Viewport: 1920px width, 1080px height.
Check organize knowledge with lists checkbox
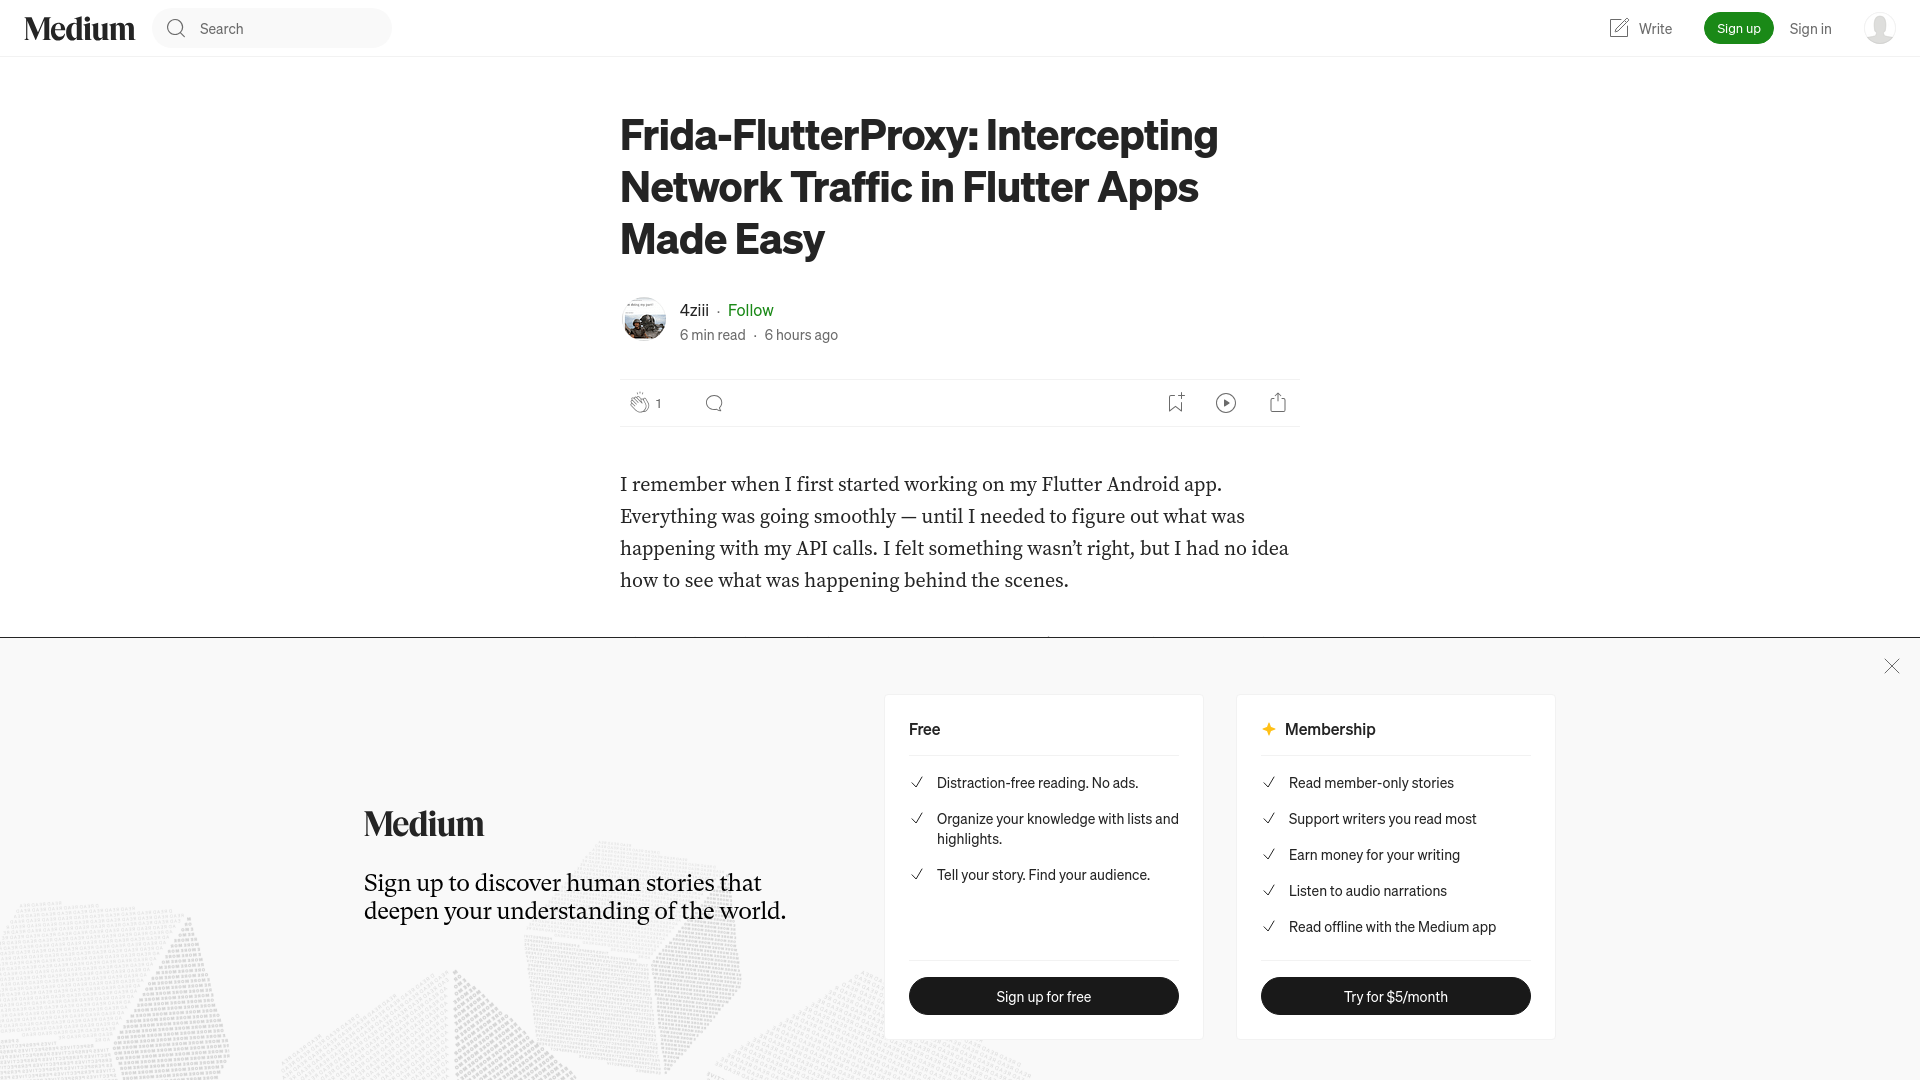915,818
